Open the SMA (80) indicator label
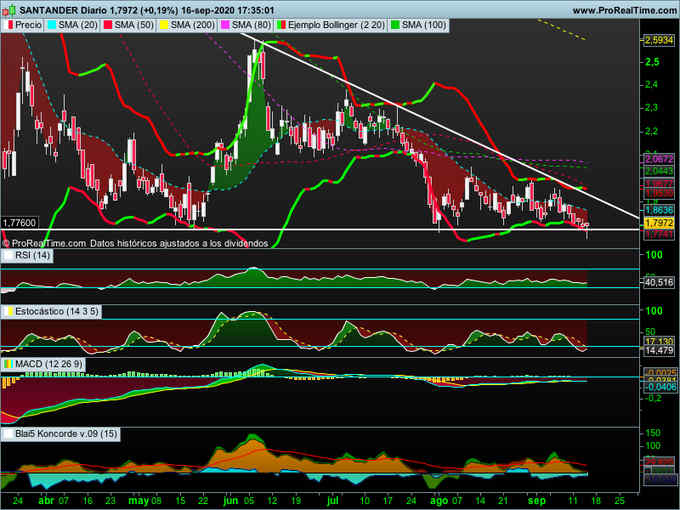The image size is (680, 510). tap(251, 25)
